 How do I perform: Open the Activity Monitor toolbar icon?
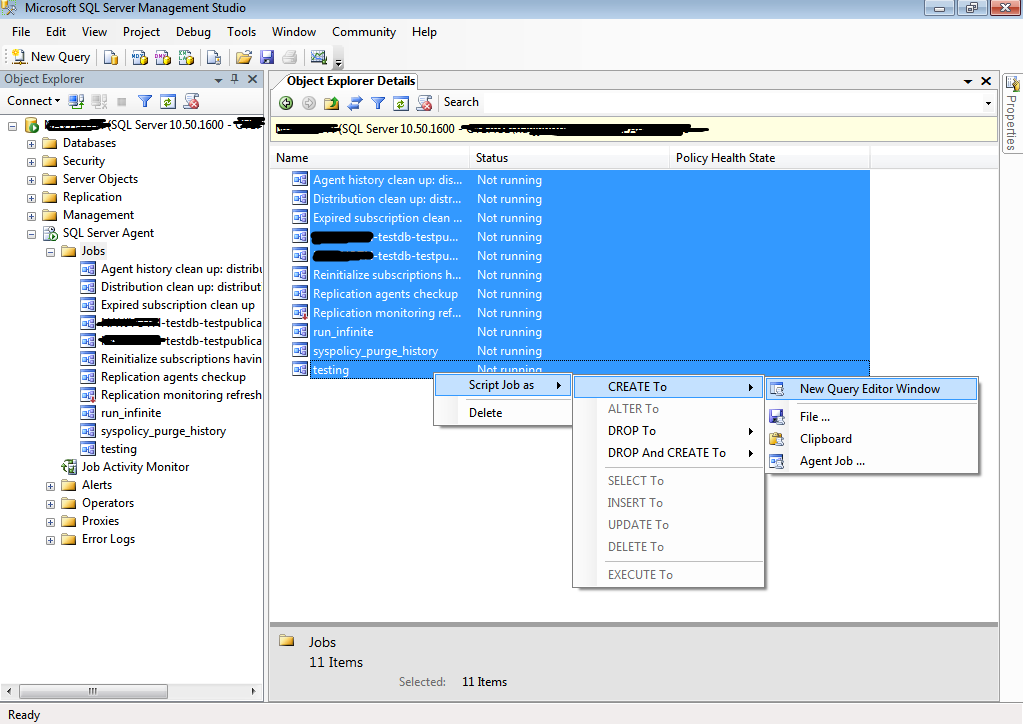click(319, 57)
